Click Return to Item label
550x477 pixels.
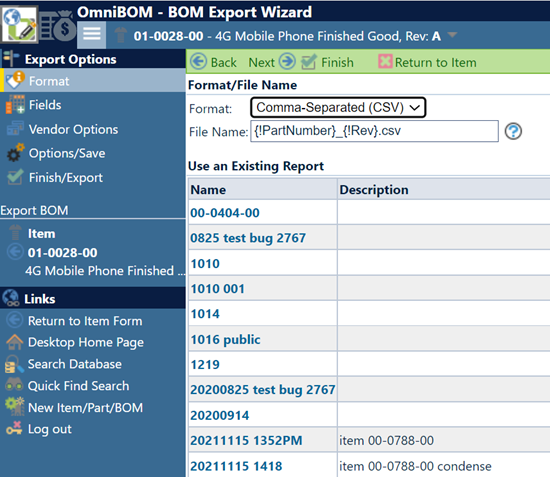436,62
